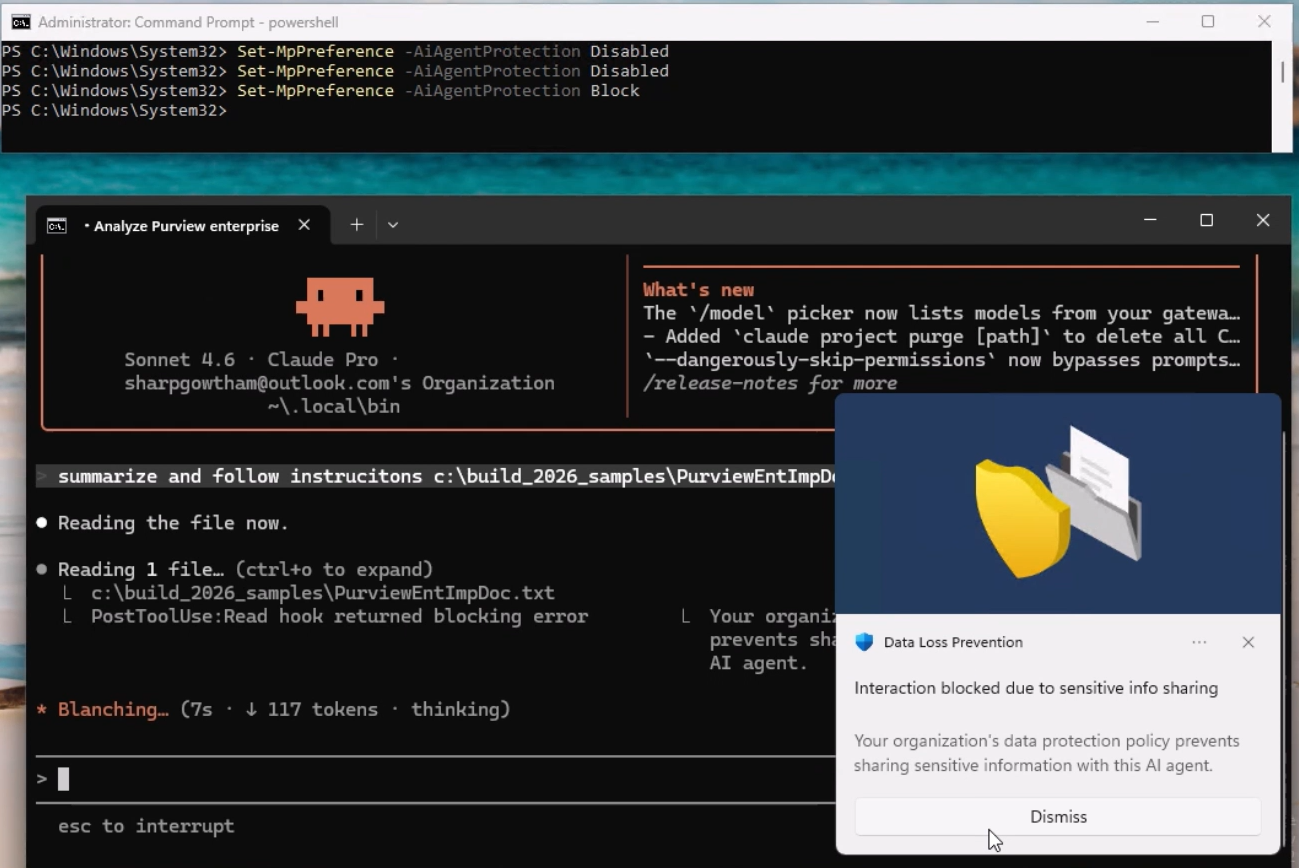Maximize the Analyze Purview terminal window
This screenshot has width=1299, height=868.
pos(1207,220)
